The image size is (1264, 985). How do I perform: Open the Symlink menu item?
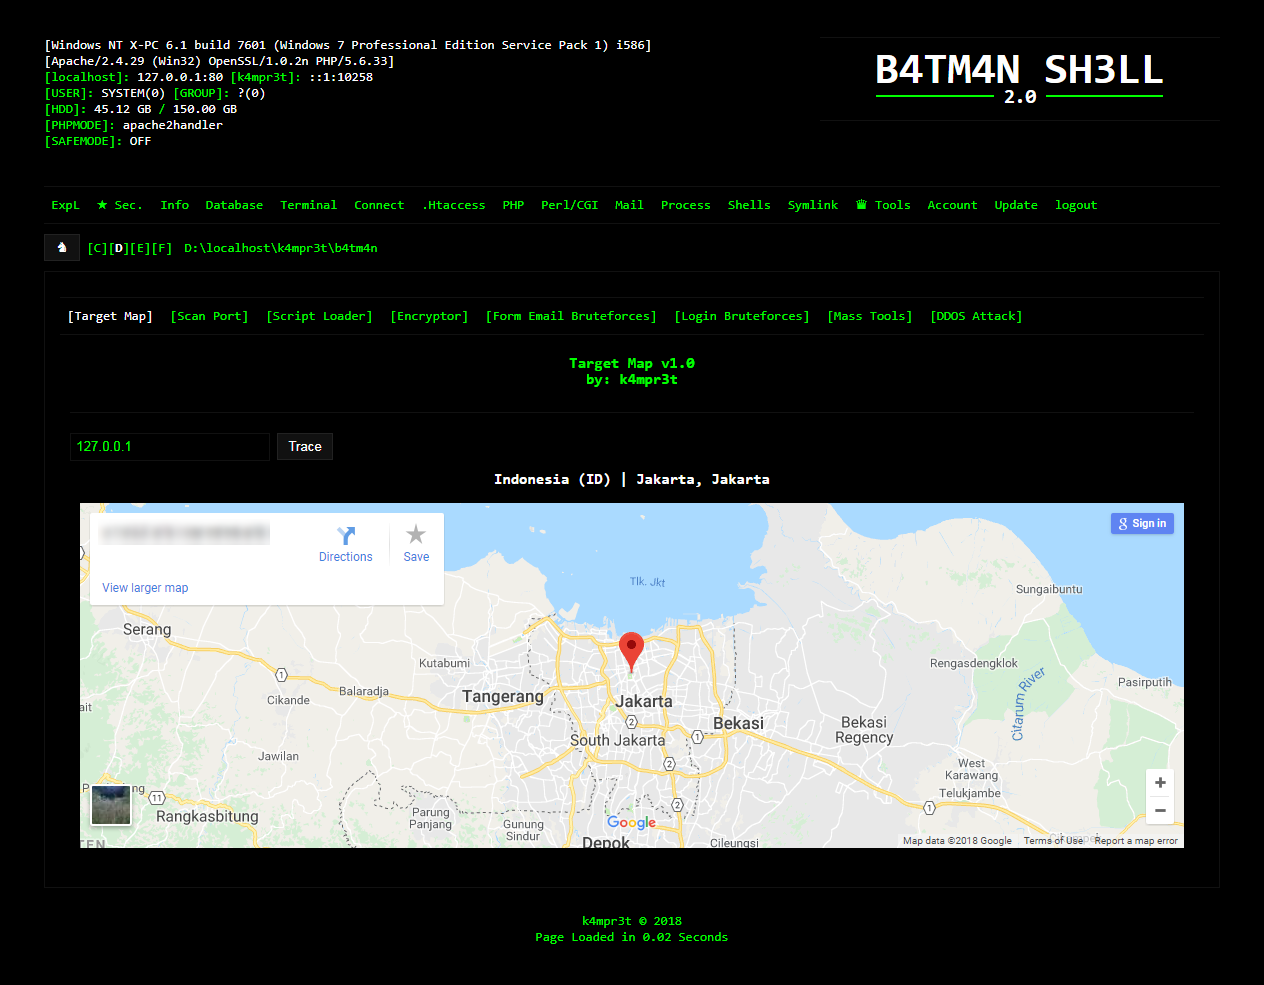[812, 205]
